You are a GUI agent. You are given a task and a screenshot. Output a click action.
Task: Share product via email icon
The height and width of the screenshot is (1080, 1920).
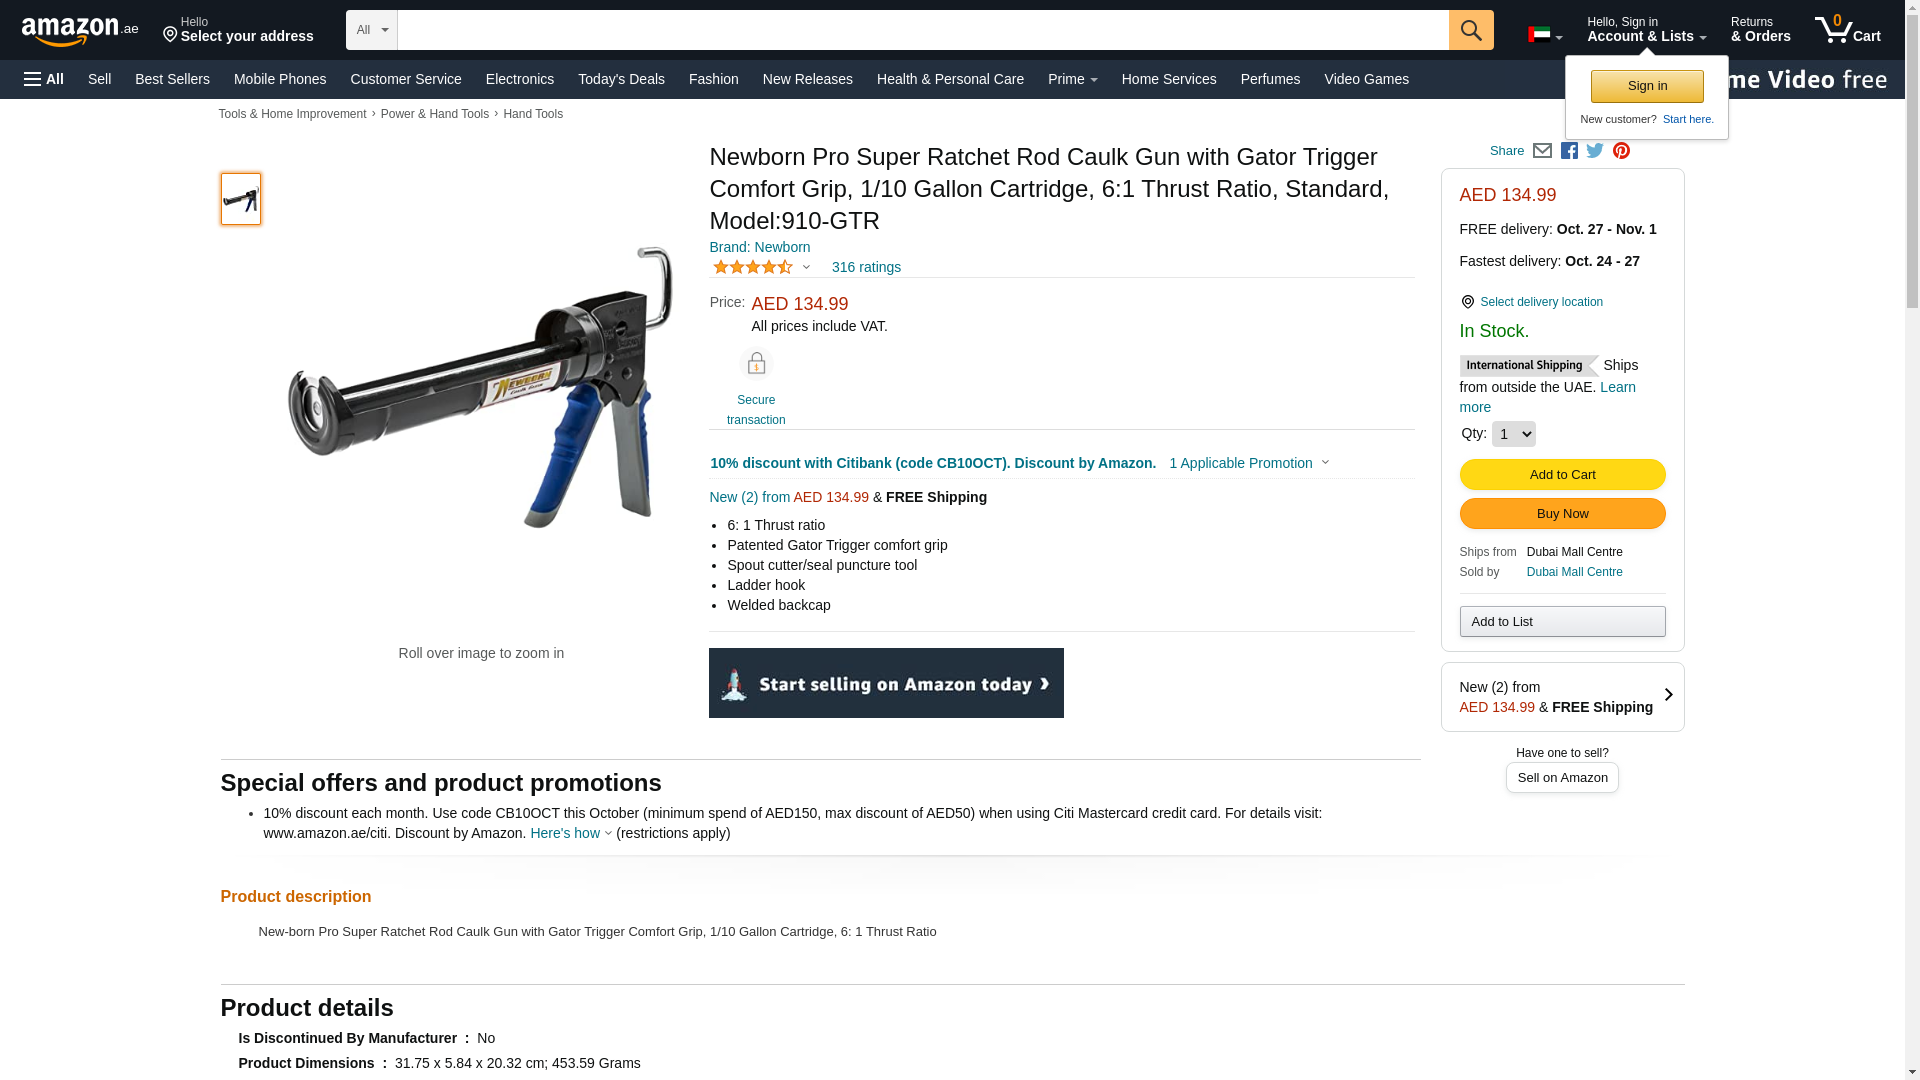1542,151
